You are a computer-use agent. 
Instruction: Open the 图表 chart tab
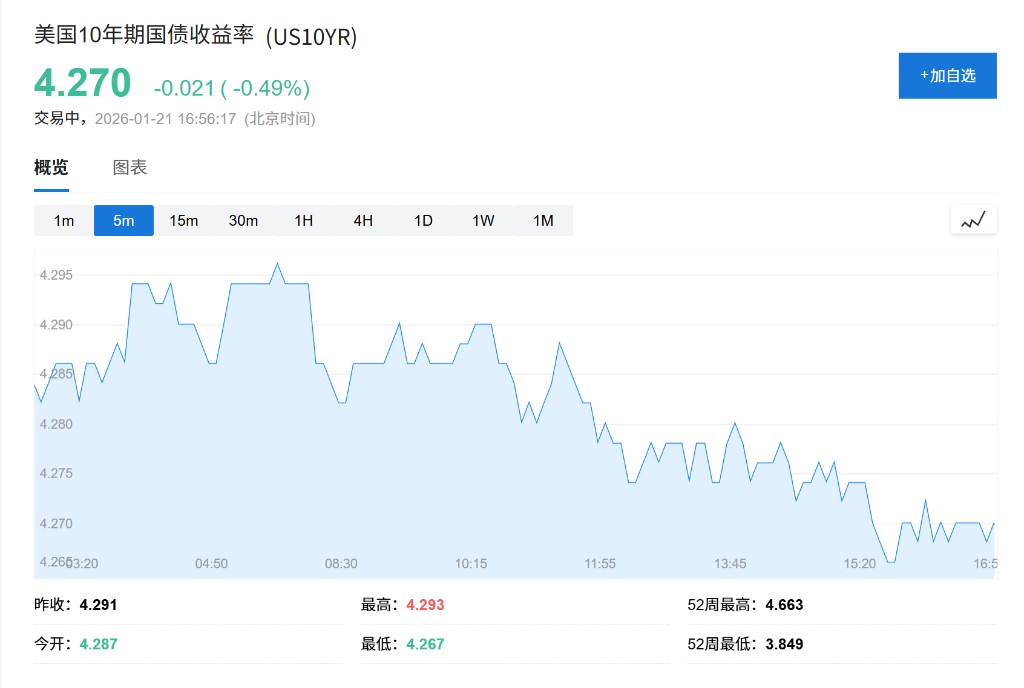(130, 168)
